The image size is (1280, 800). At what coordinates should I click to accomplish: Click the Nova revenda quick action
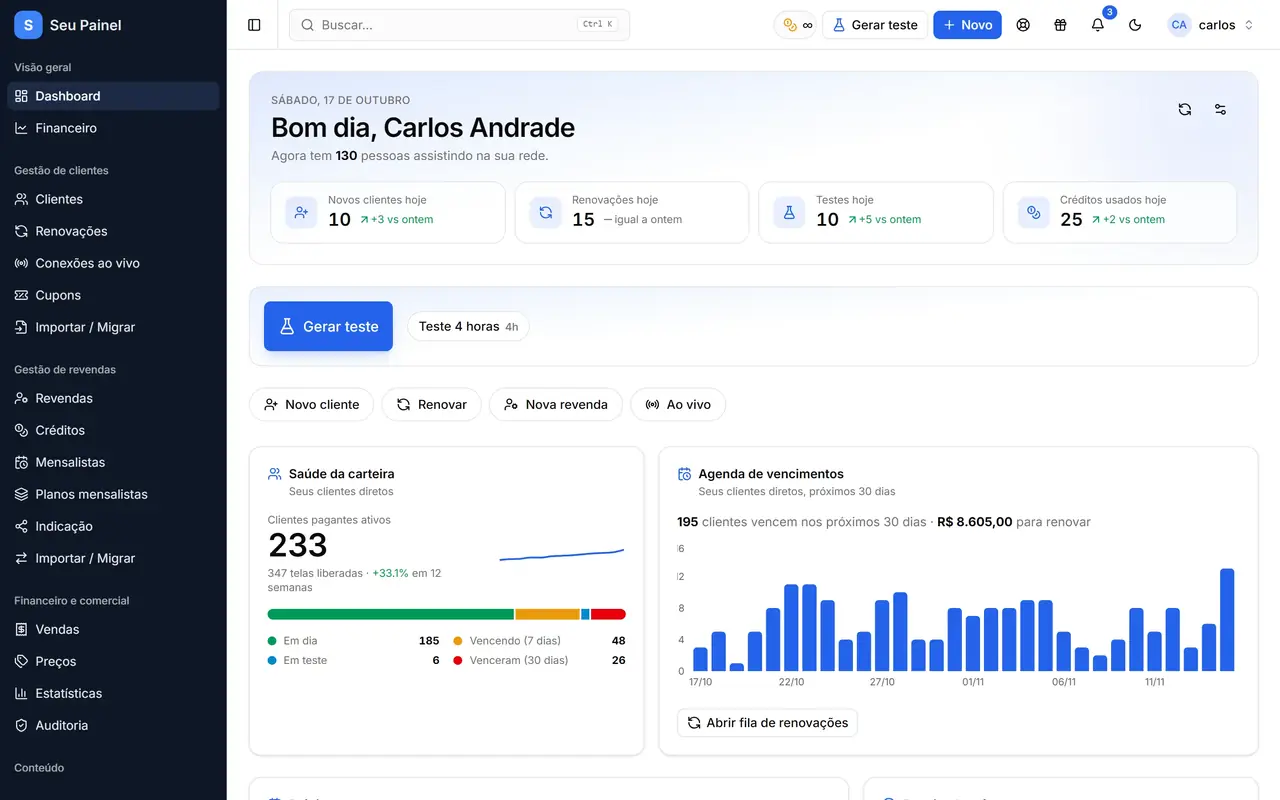556,404
